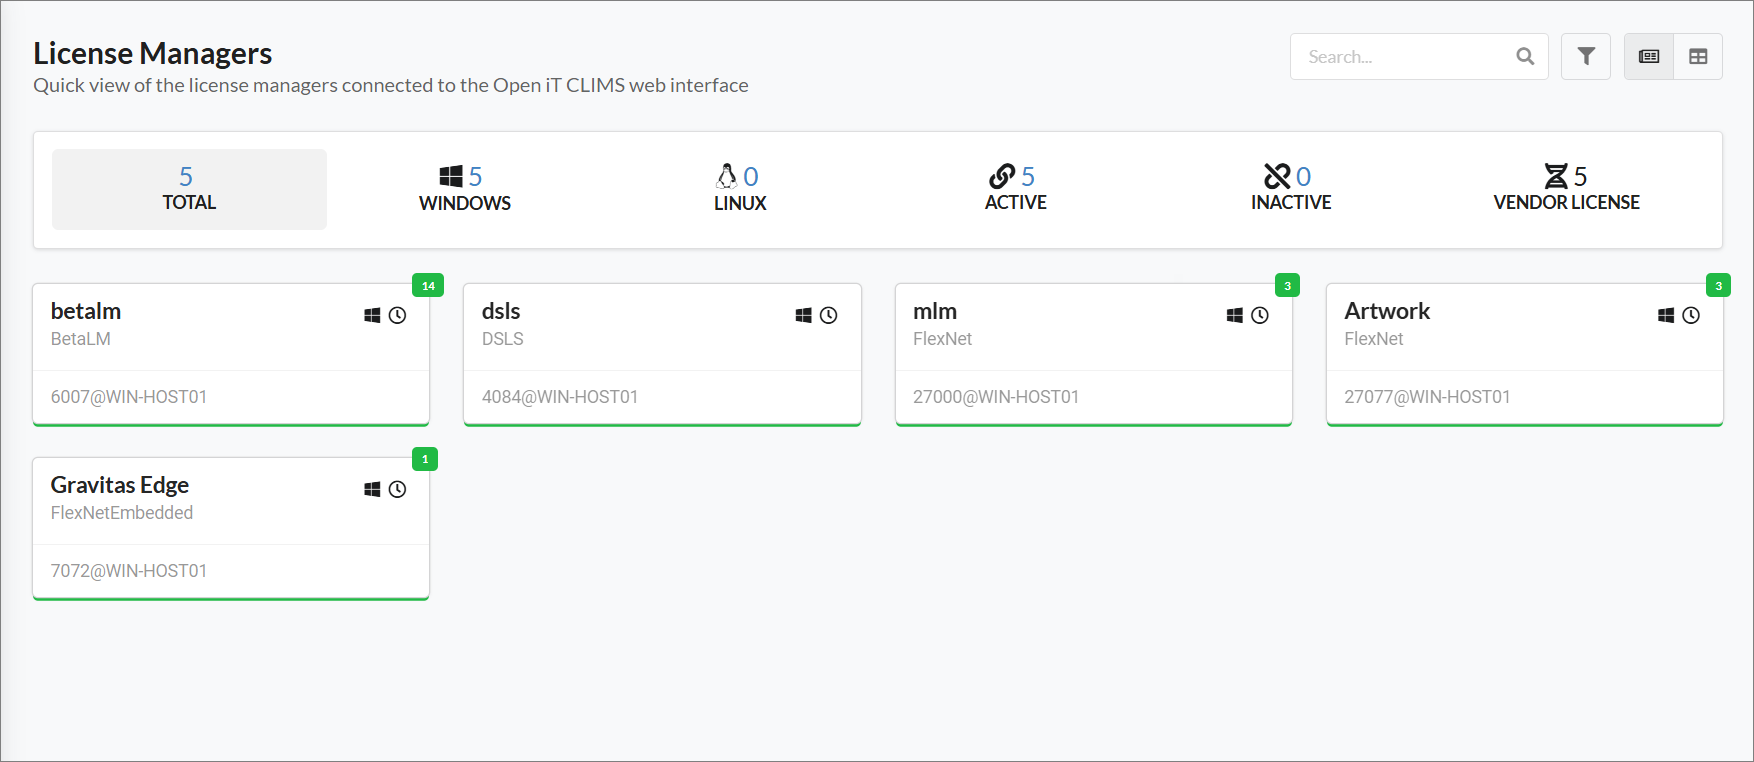Click the green 3 badge on mlm

(1287, 286)
